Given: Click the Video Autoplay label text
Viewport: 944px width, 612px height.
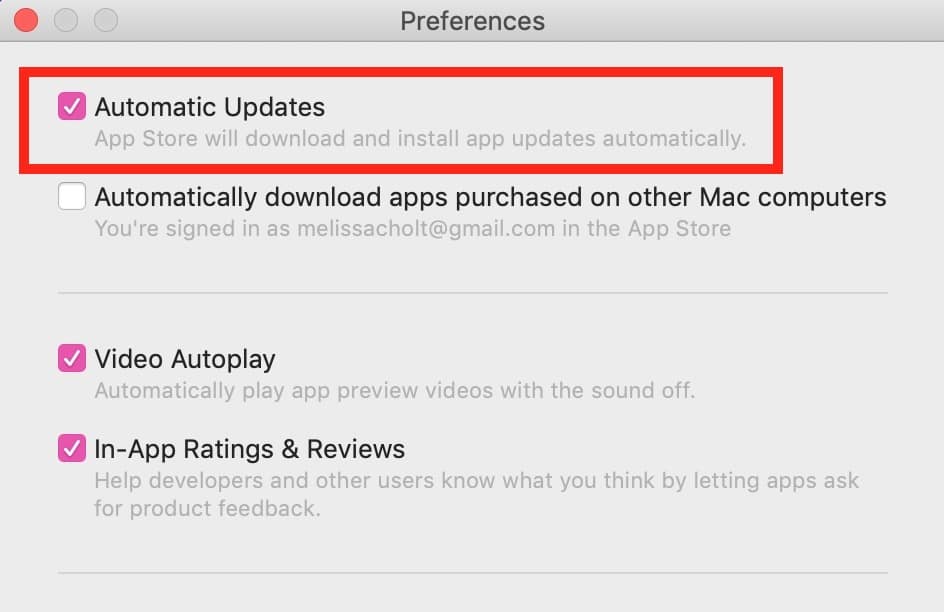Looking at the screenshot, I should click(185, 359).
